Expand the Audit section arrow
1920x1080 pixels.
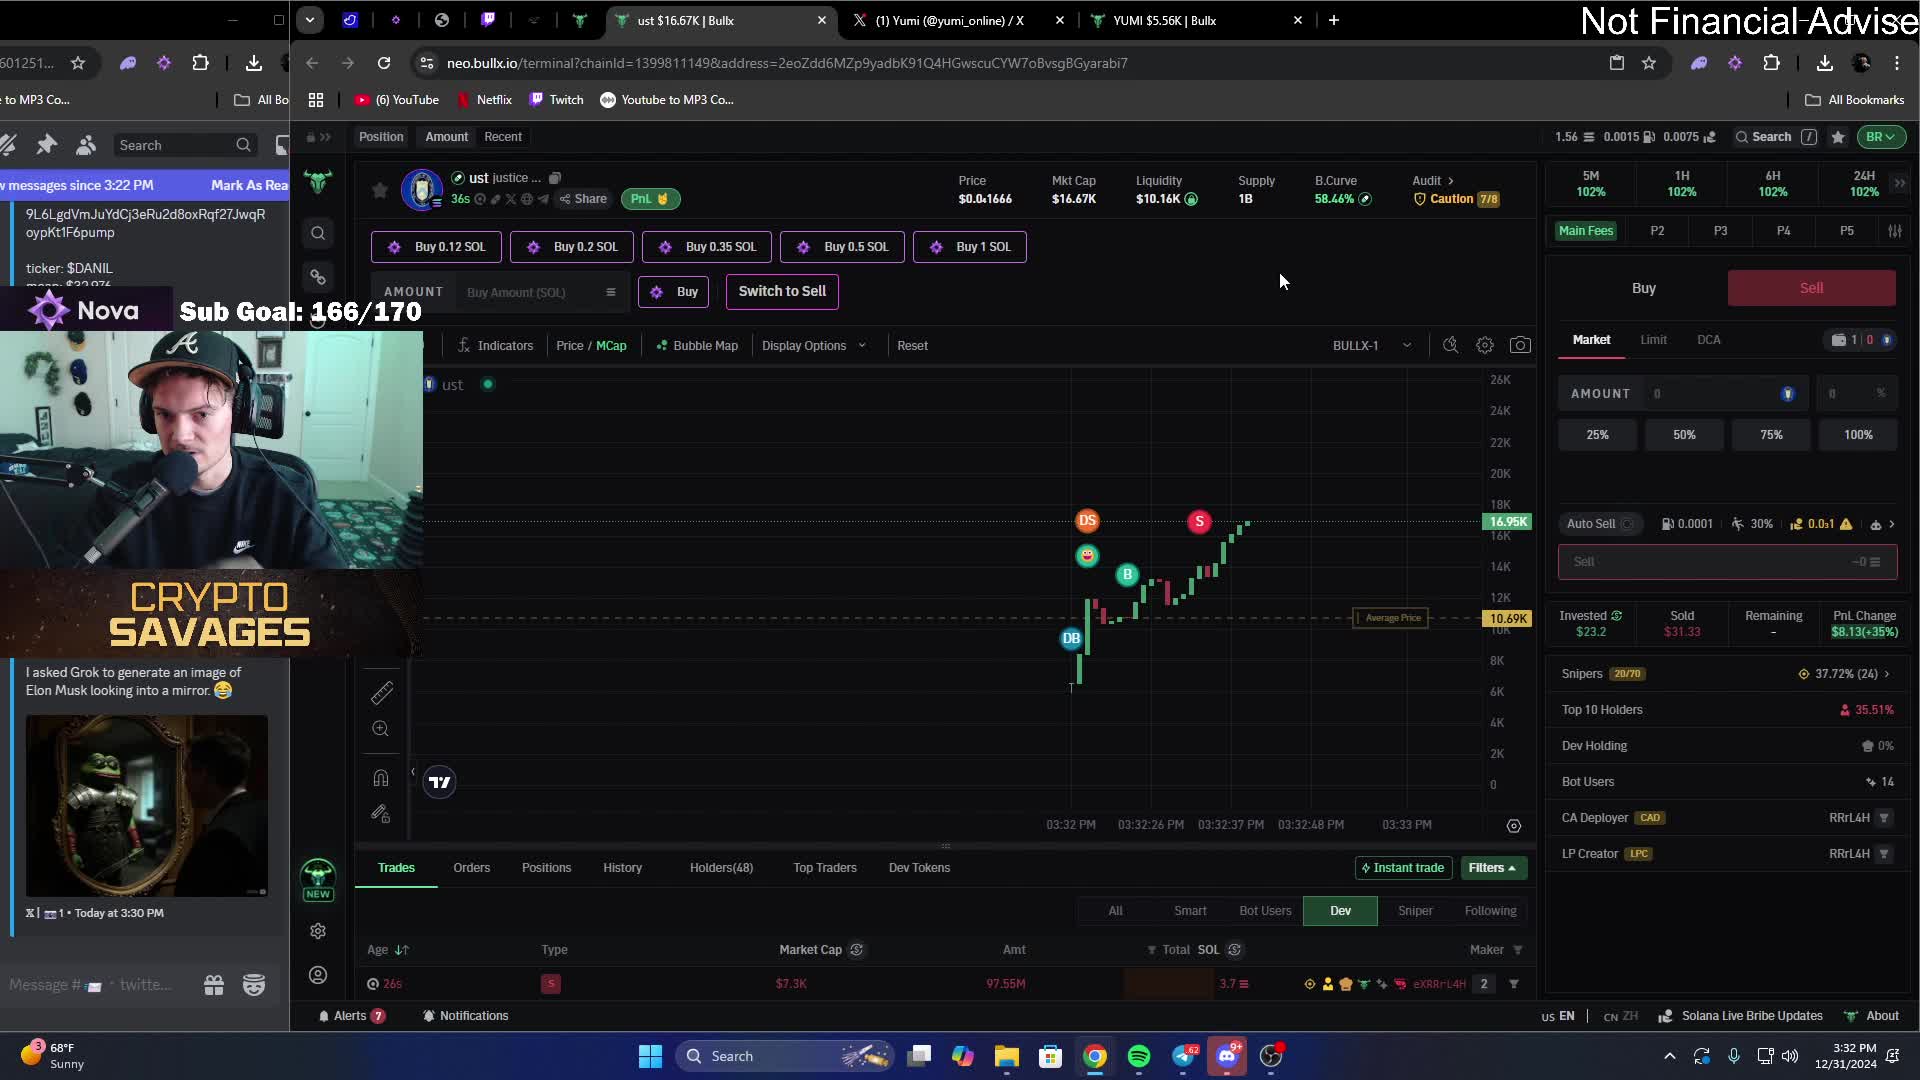1450,181
